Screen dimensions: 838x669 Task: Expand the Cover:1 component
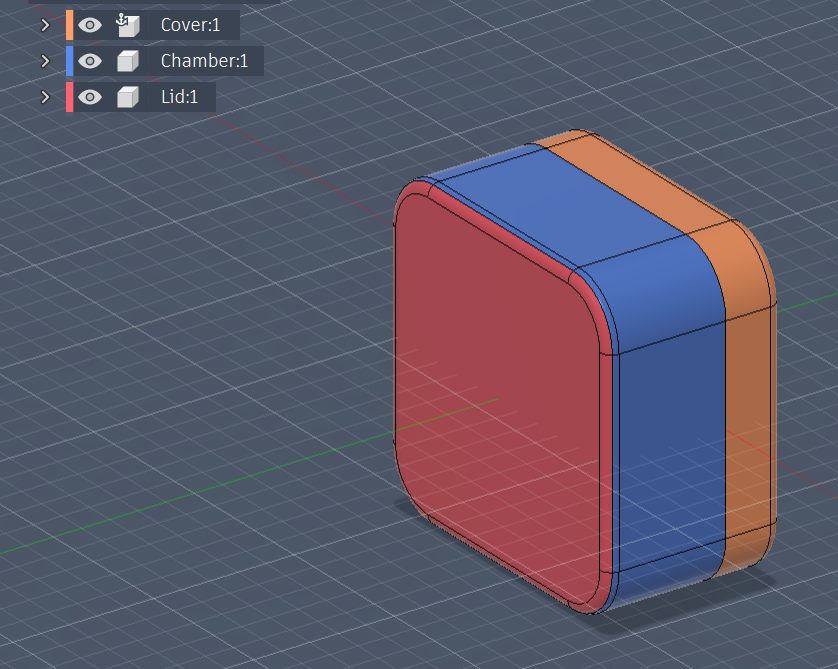45,25
